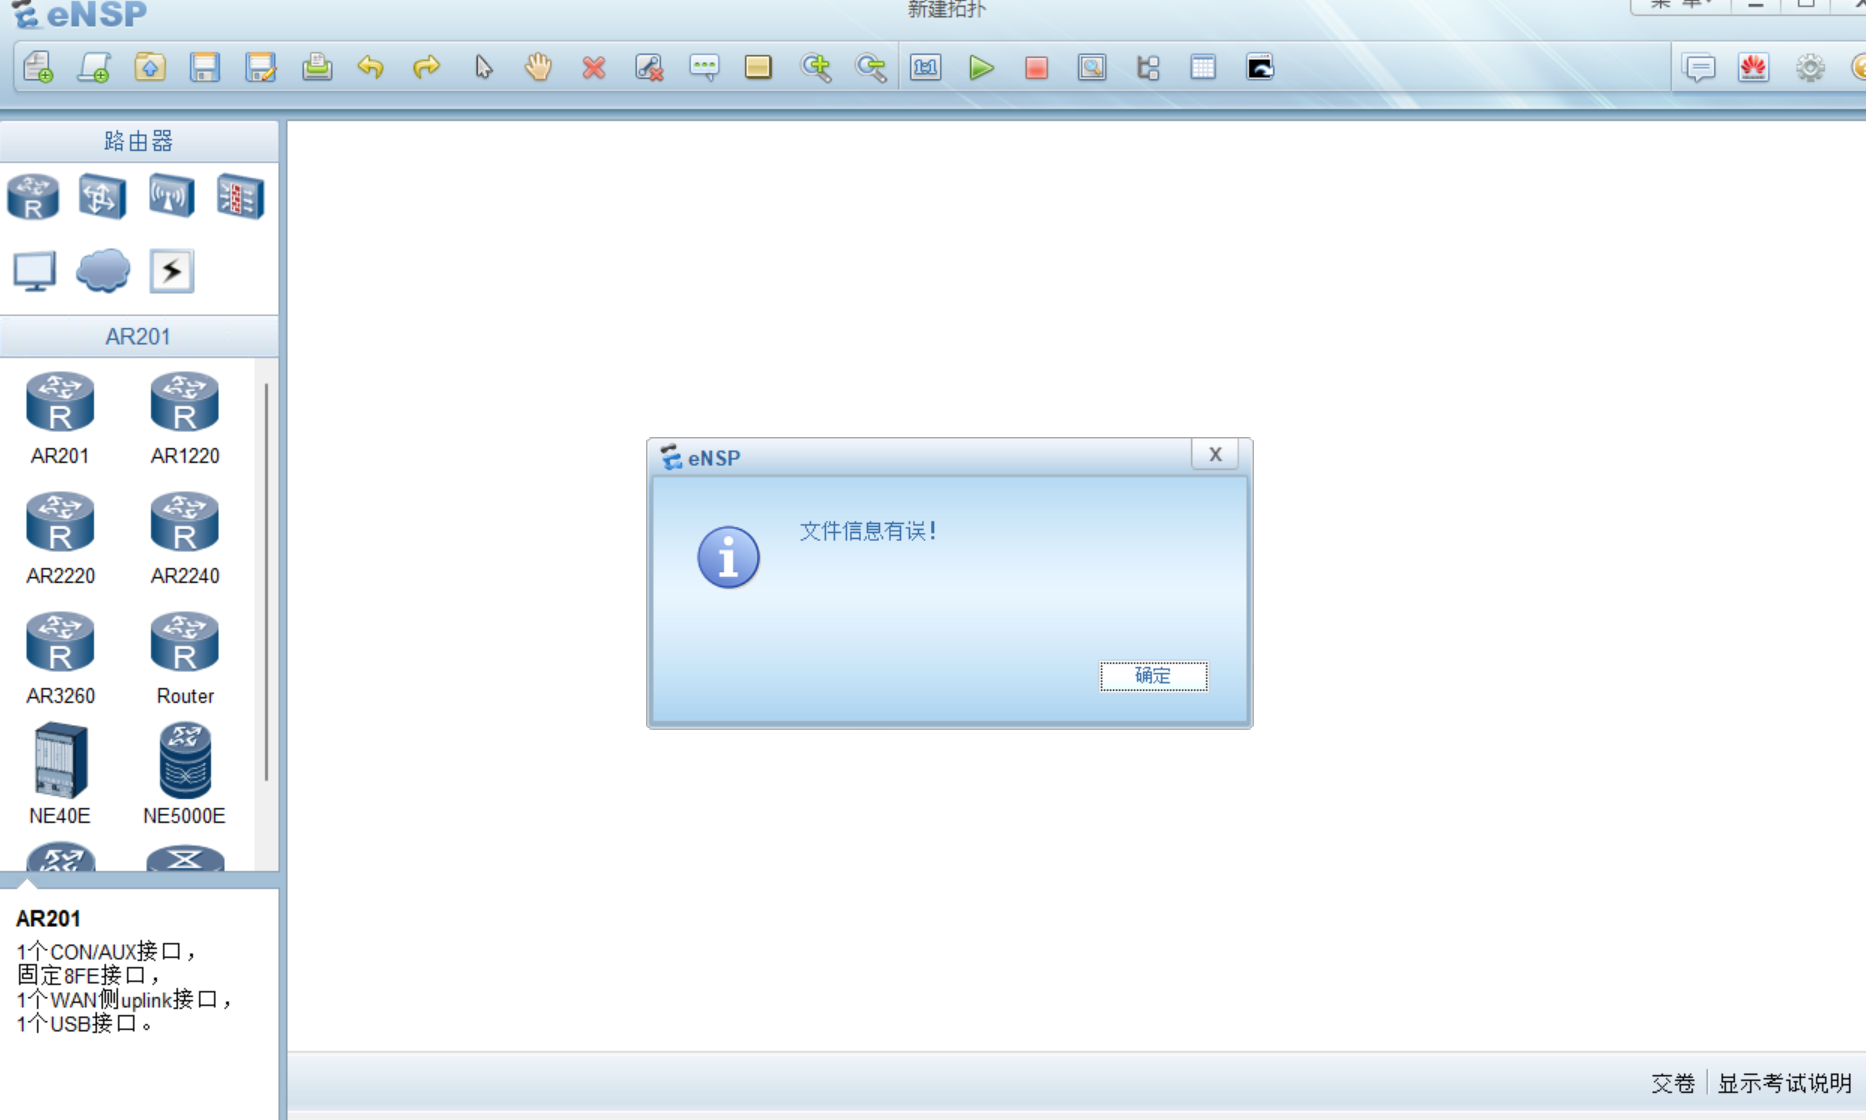Select the Router device category icon

tap(33, 196)
